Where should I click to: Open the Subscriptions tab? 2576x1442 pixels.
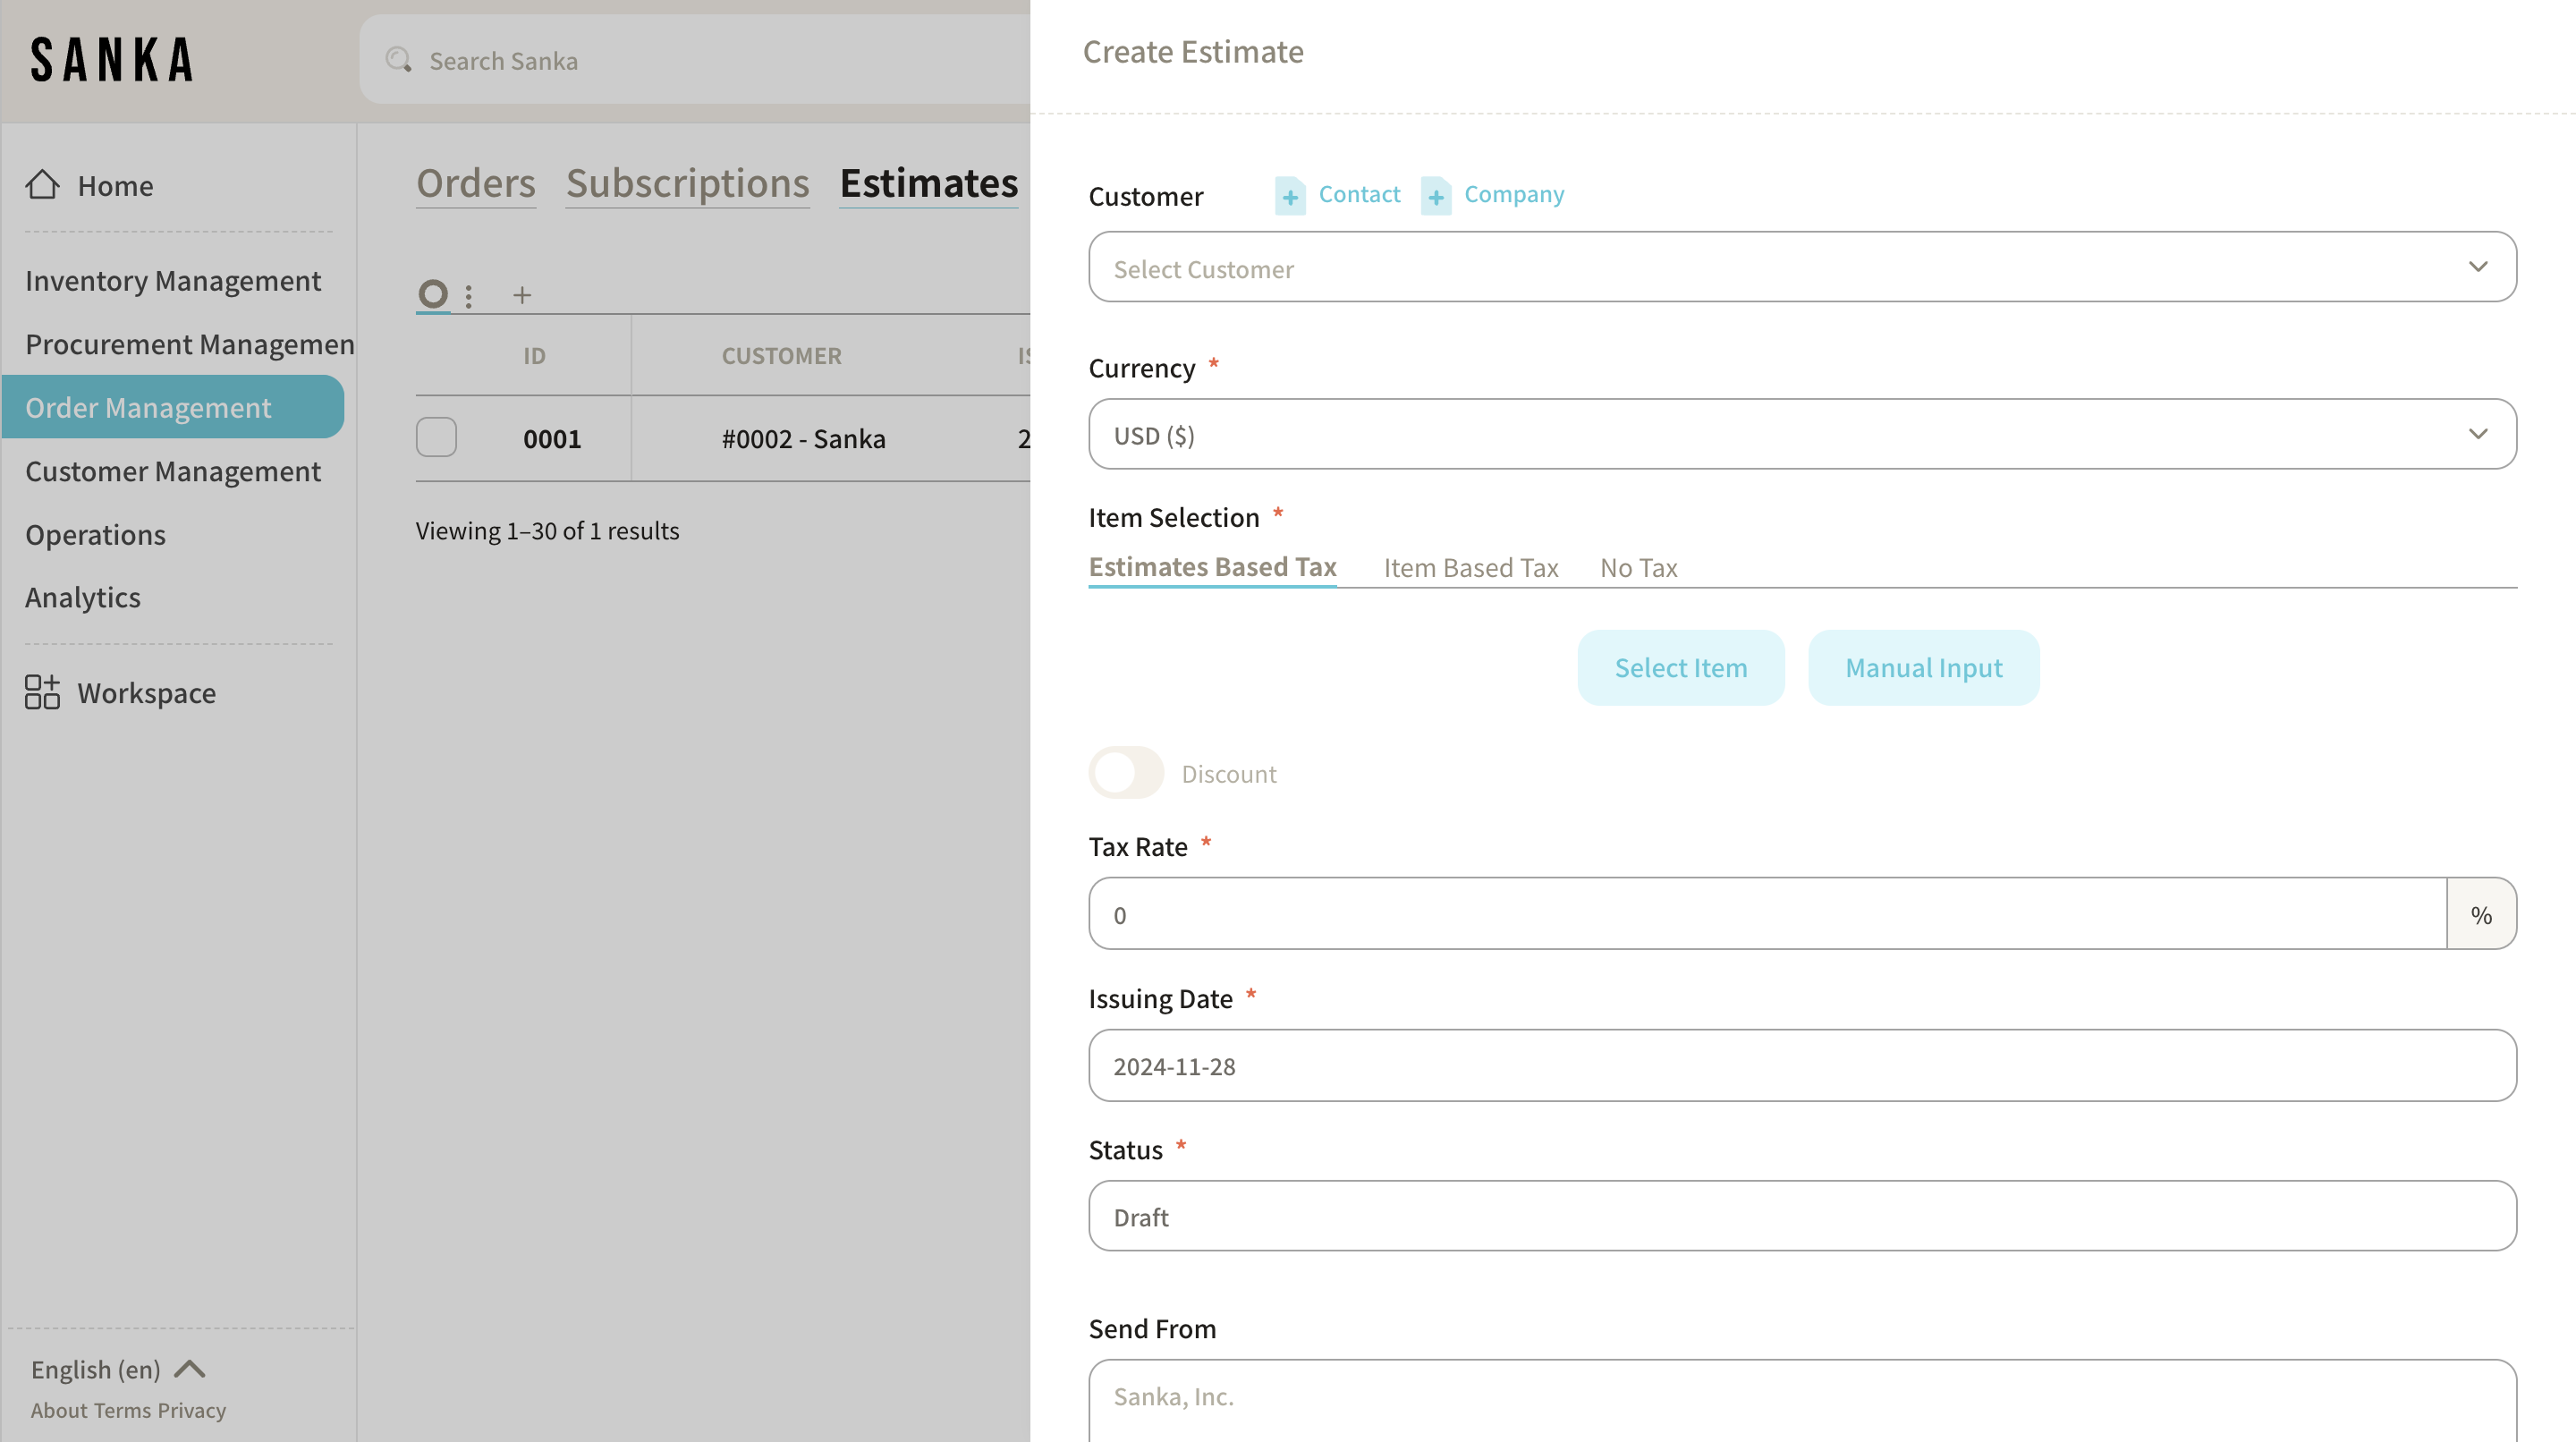[687, 183]
